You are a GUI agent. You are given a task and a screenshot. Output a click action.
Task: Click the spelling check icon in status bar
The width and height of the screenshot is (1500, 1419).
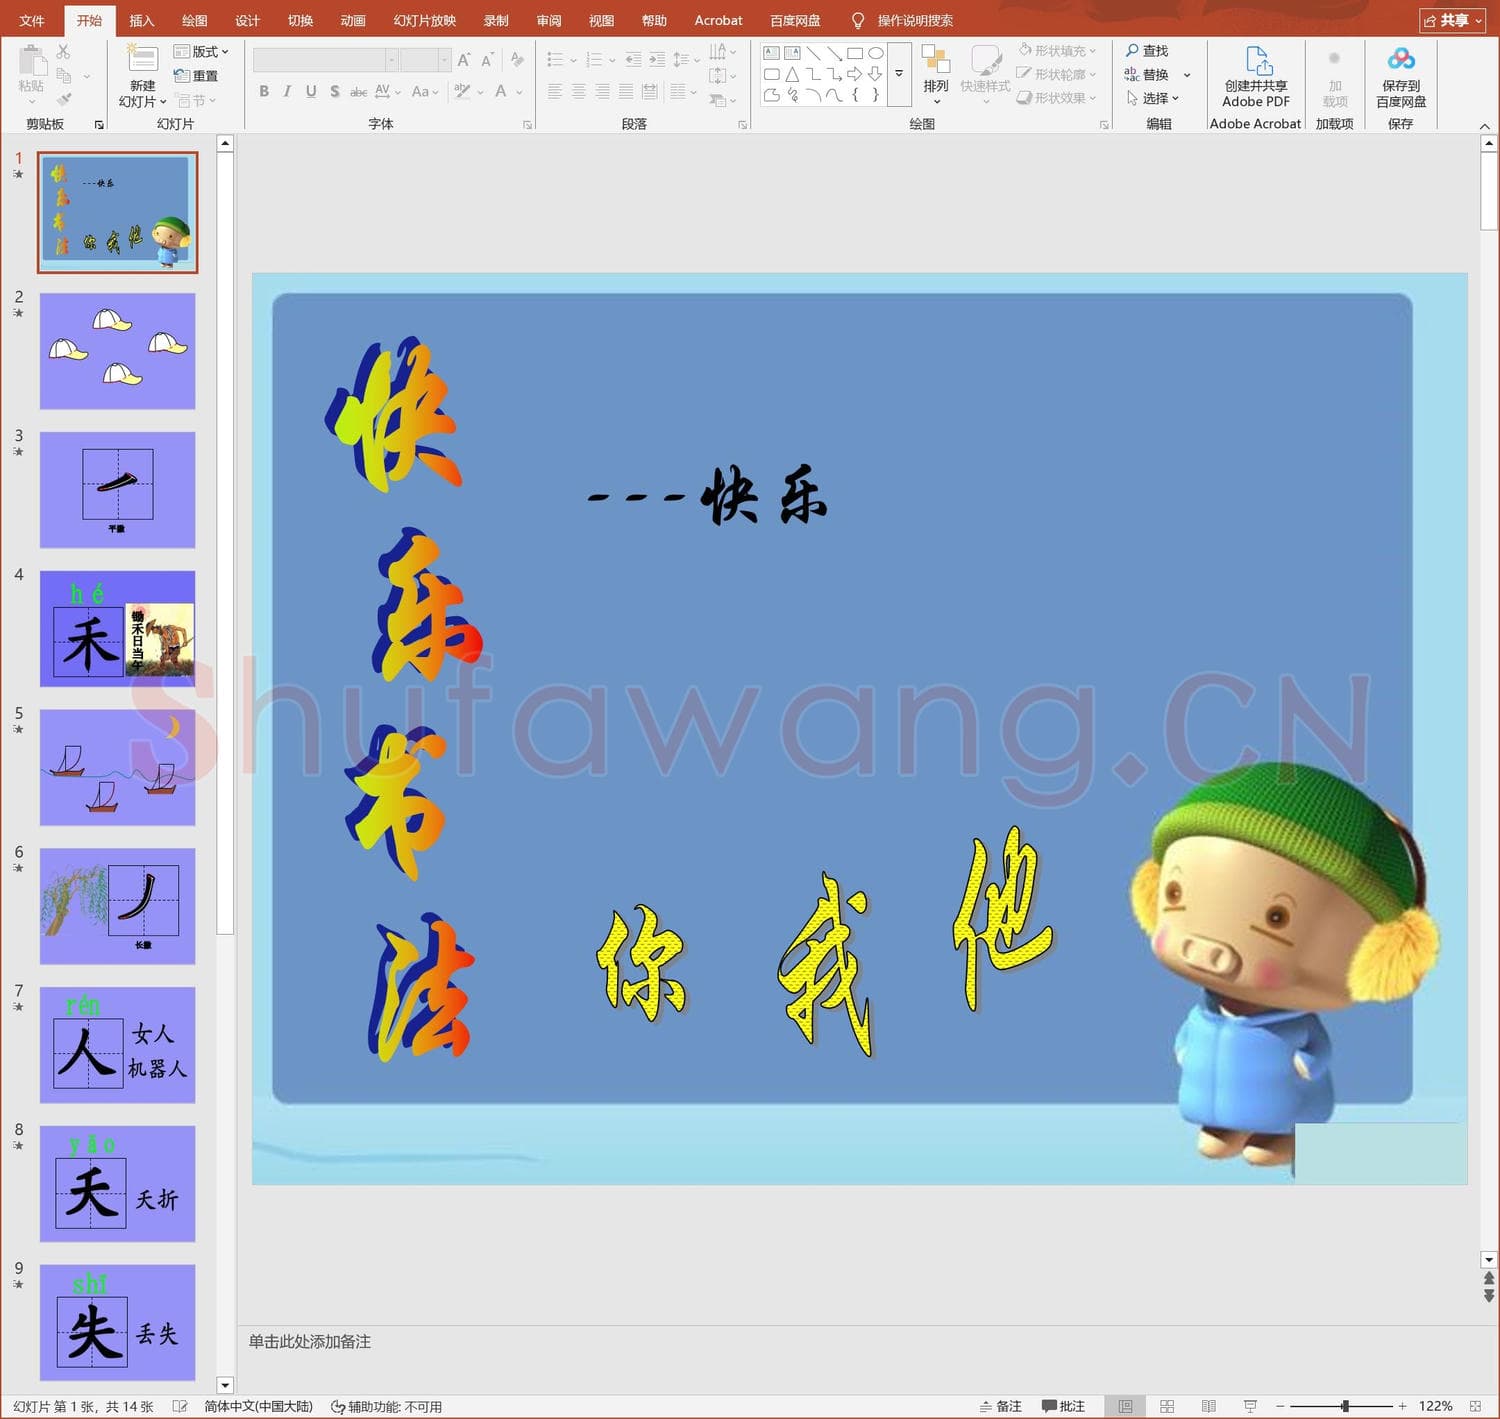(180, 1406)
